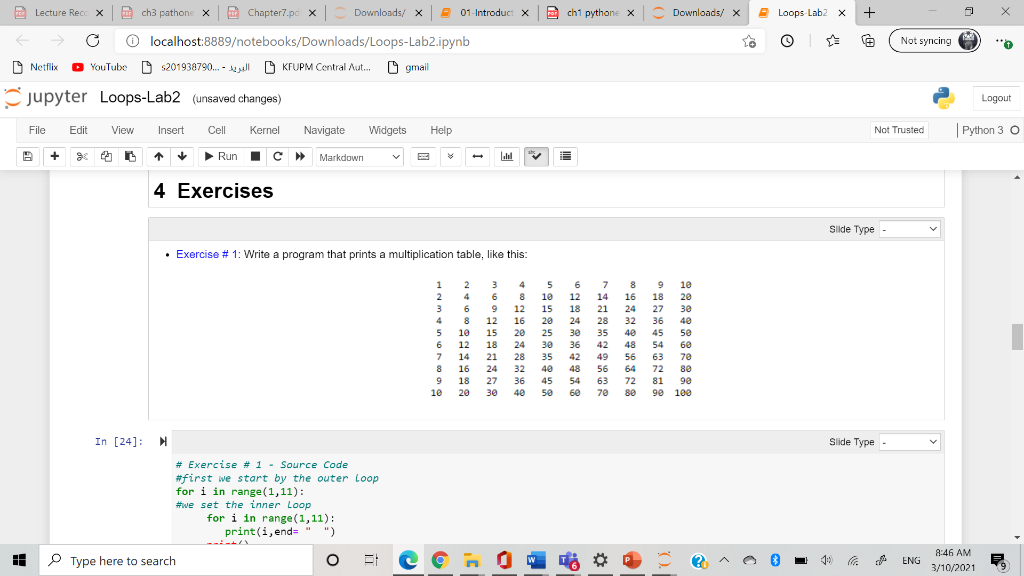Interrupt the kernel with stop icon
The image size is (1024, 576).
click(254, 157)
